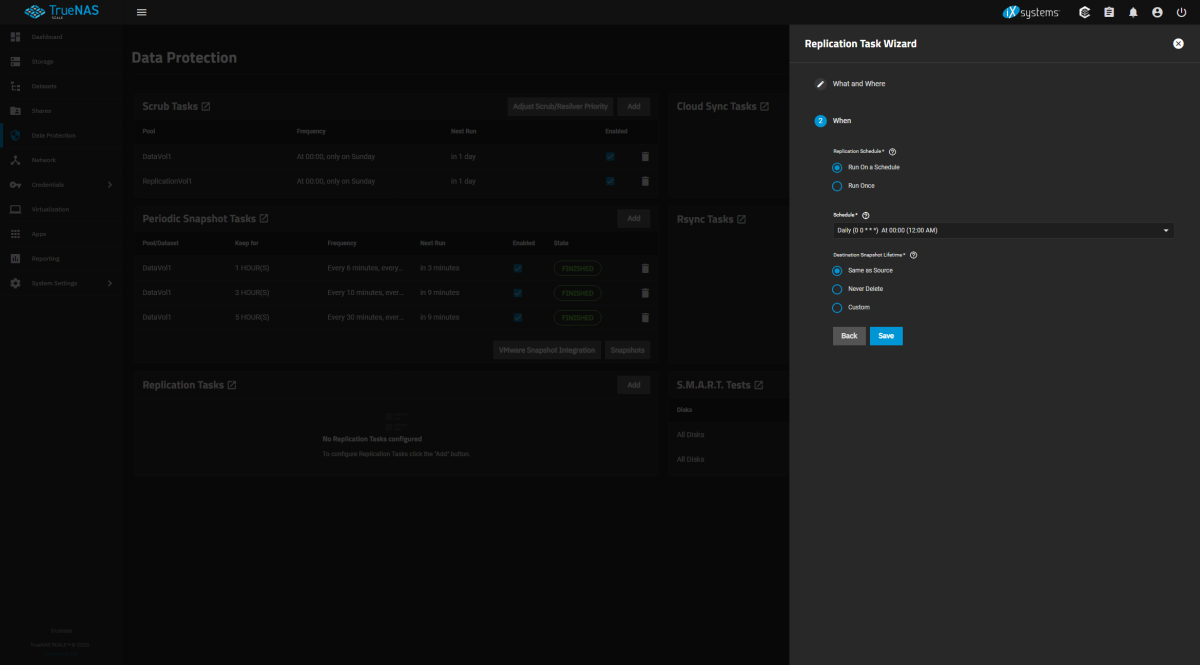Delete the DataVol1 scrub task
Viewport: 1200px width, 665px height.
point(645,157)
